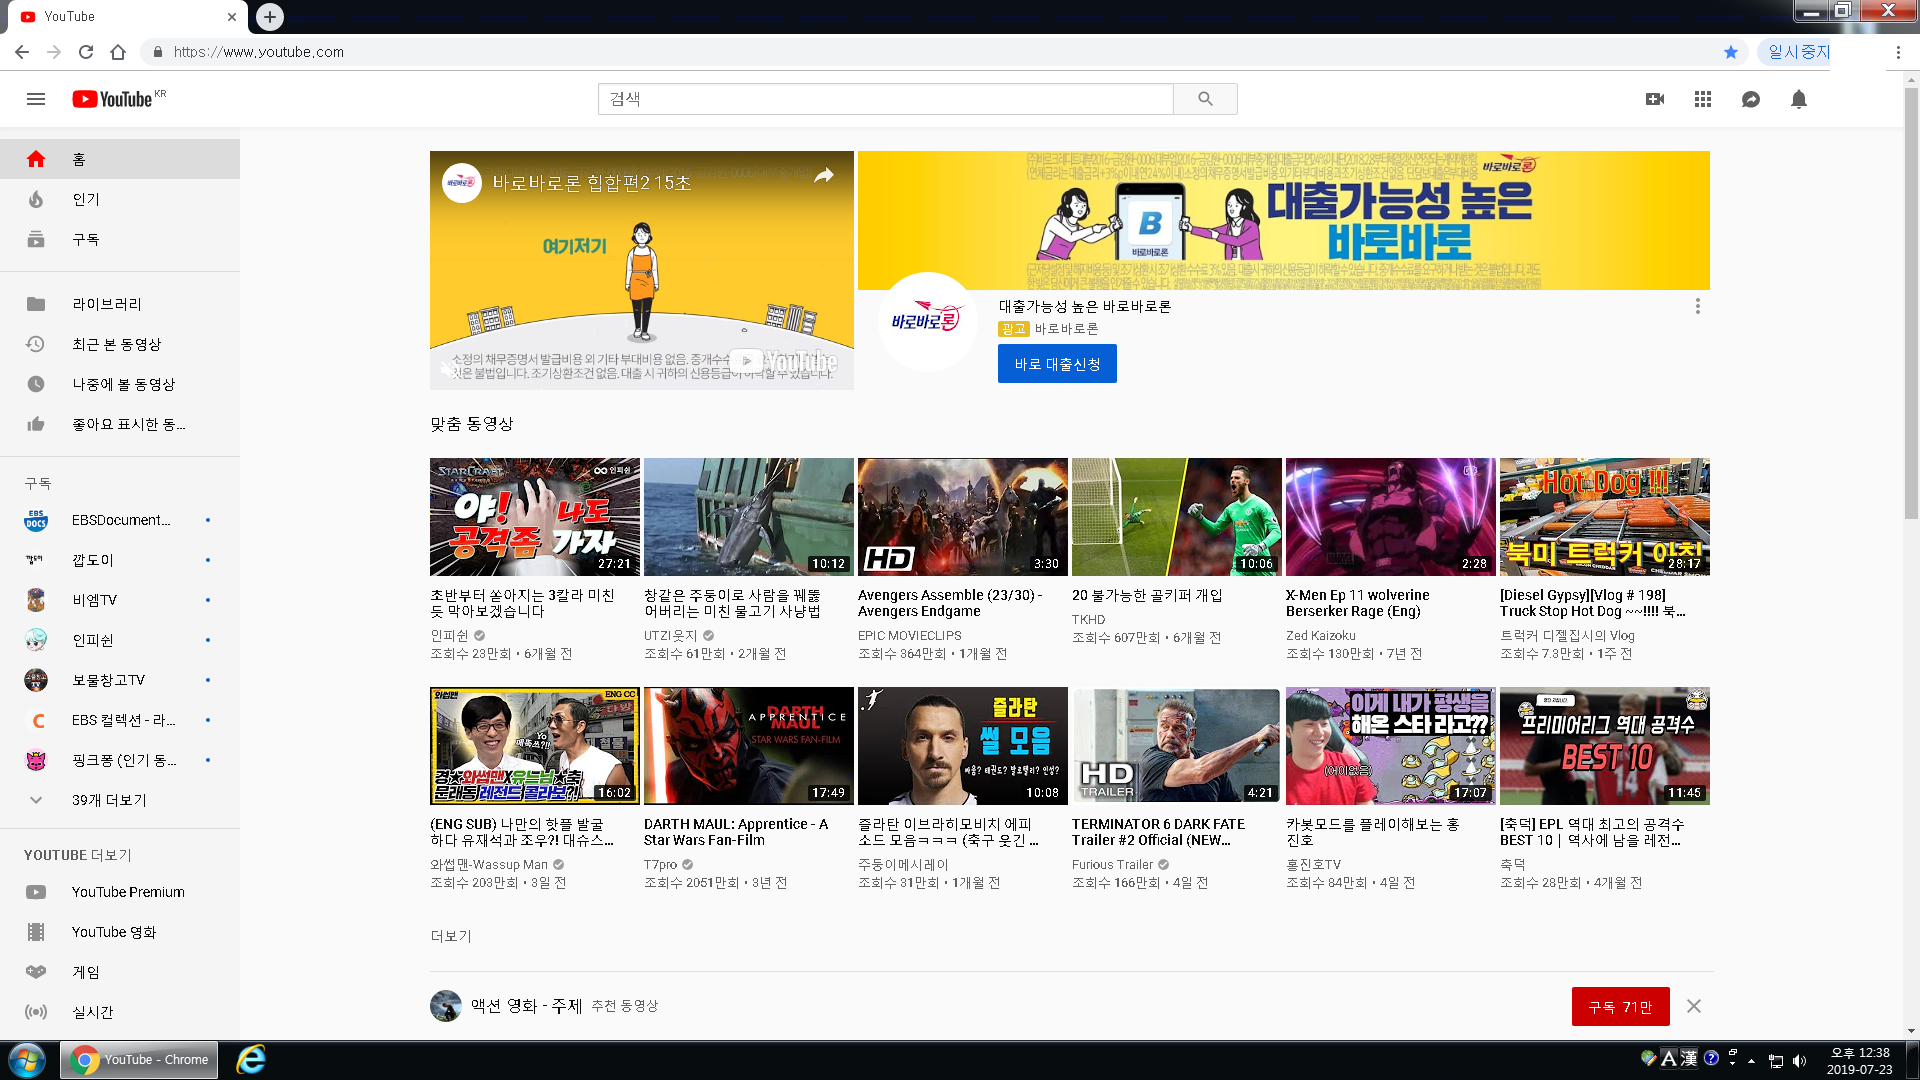Click the address bar URL
1920x1080 pixels.
(x=258, y=52)
